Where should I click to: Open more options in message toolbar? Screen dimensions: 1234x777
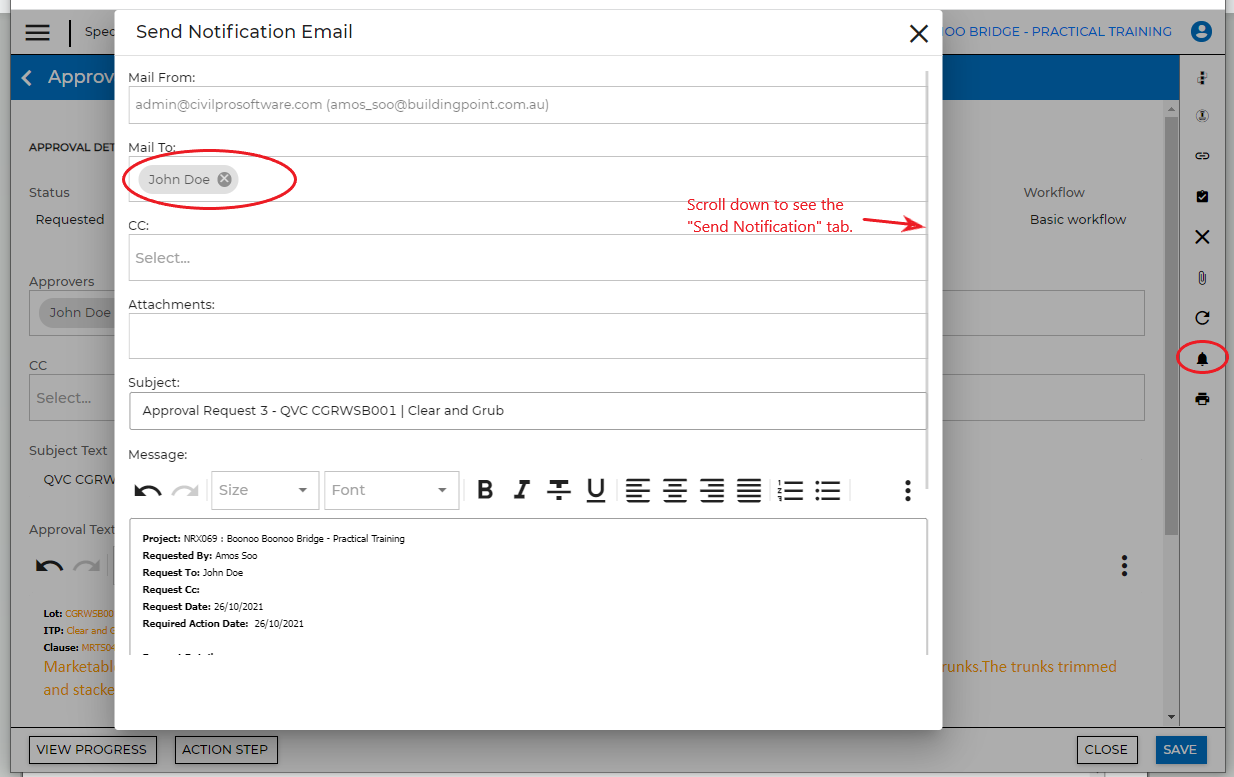(907, 490)
